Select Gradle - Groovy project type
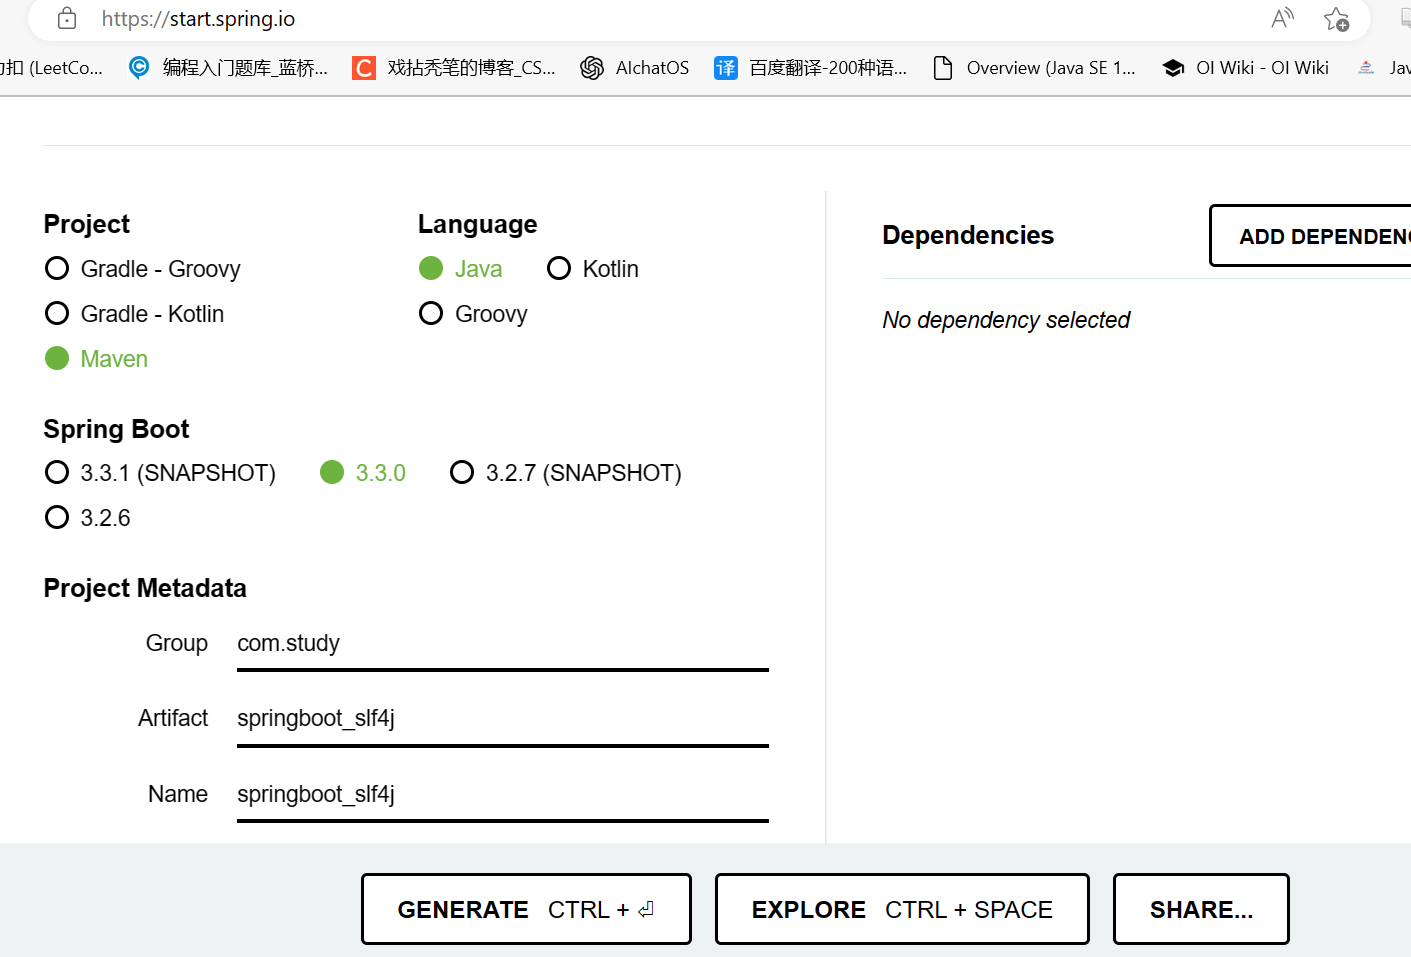This screenshot has width=1411, height=957. point(57,268)
